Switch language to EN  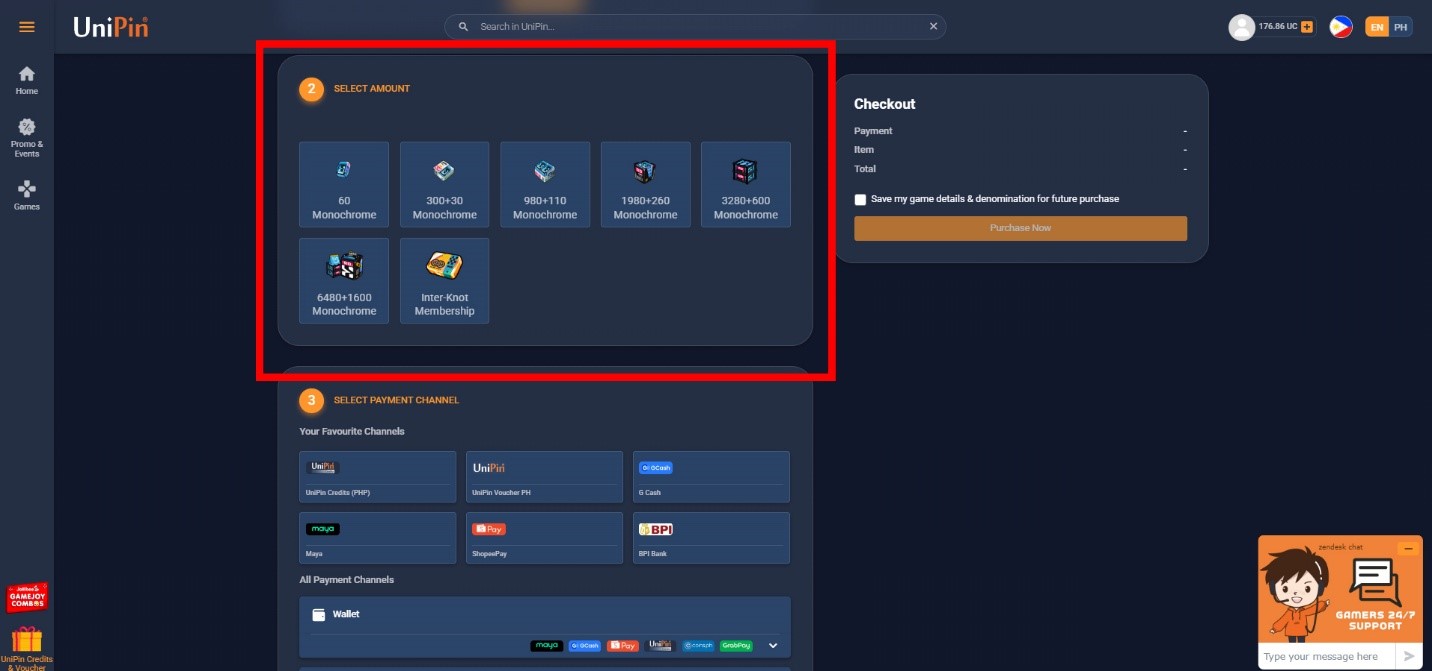[x=1377, y=27]
